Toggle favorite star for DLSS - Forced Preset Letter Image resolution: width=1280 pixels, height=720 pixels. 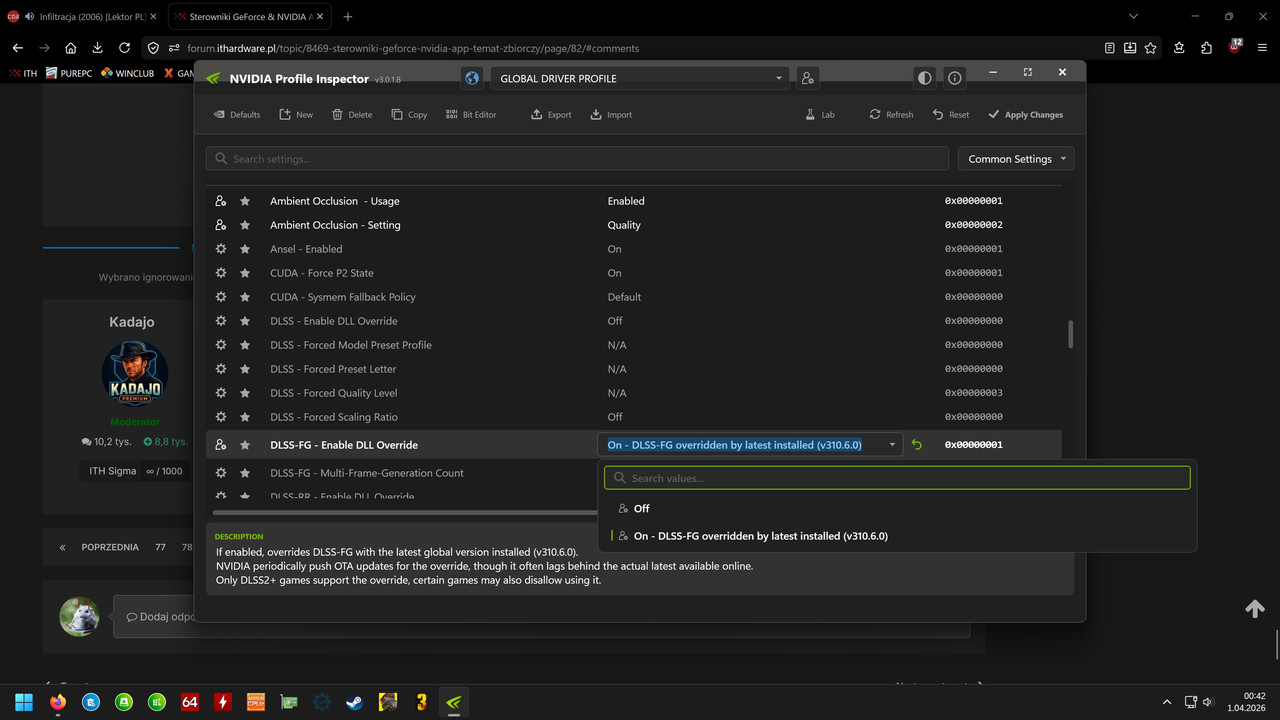pos(245,369)
